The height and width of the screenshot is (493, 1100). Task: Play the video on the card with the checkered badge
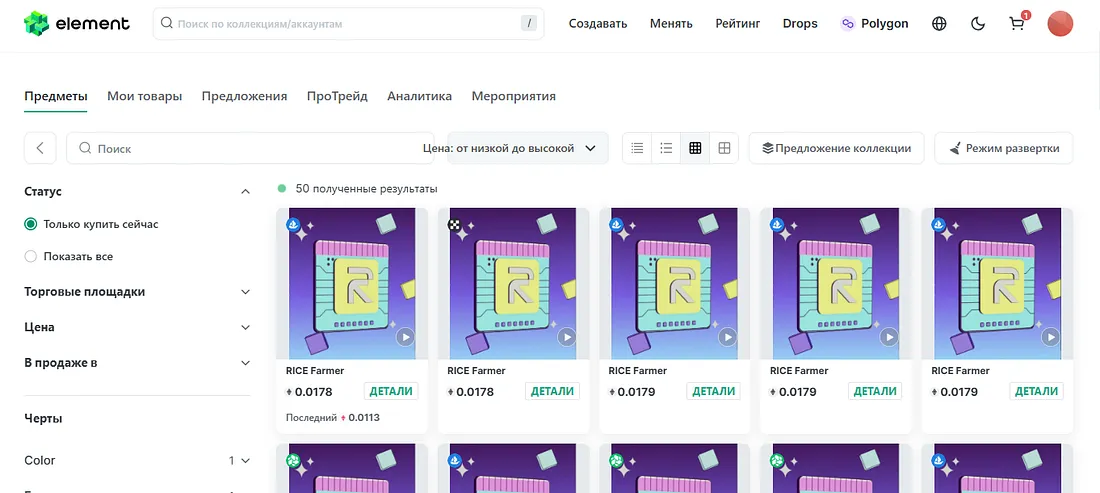tap(566, 337)
